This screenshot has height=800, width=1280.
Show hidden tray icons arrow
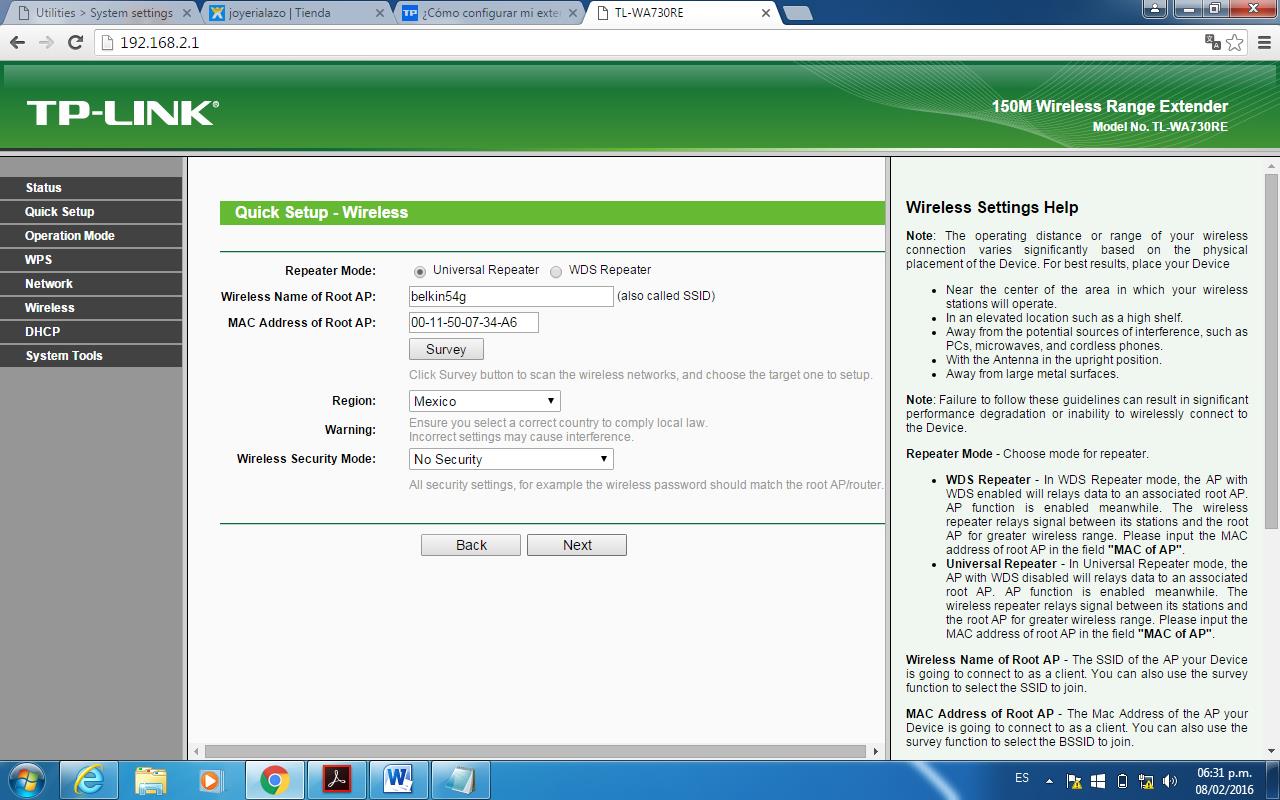1049,781
